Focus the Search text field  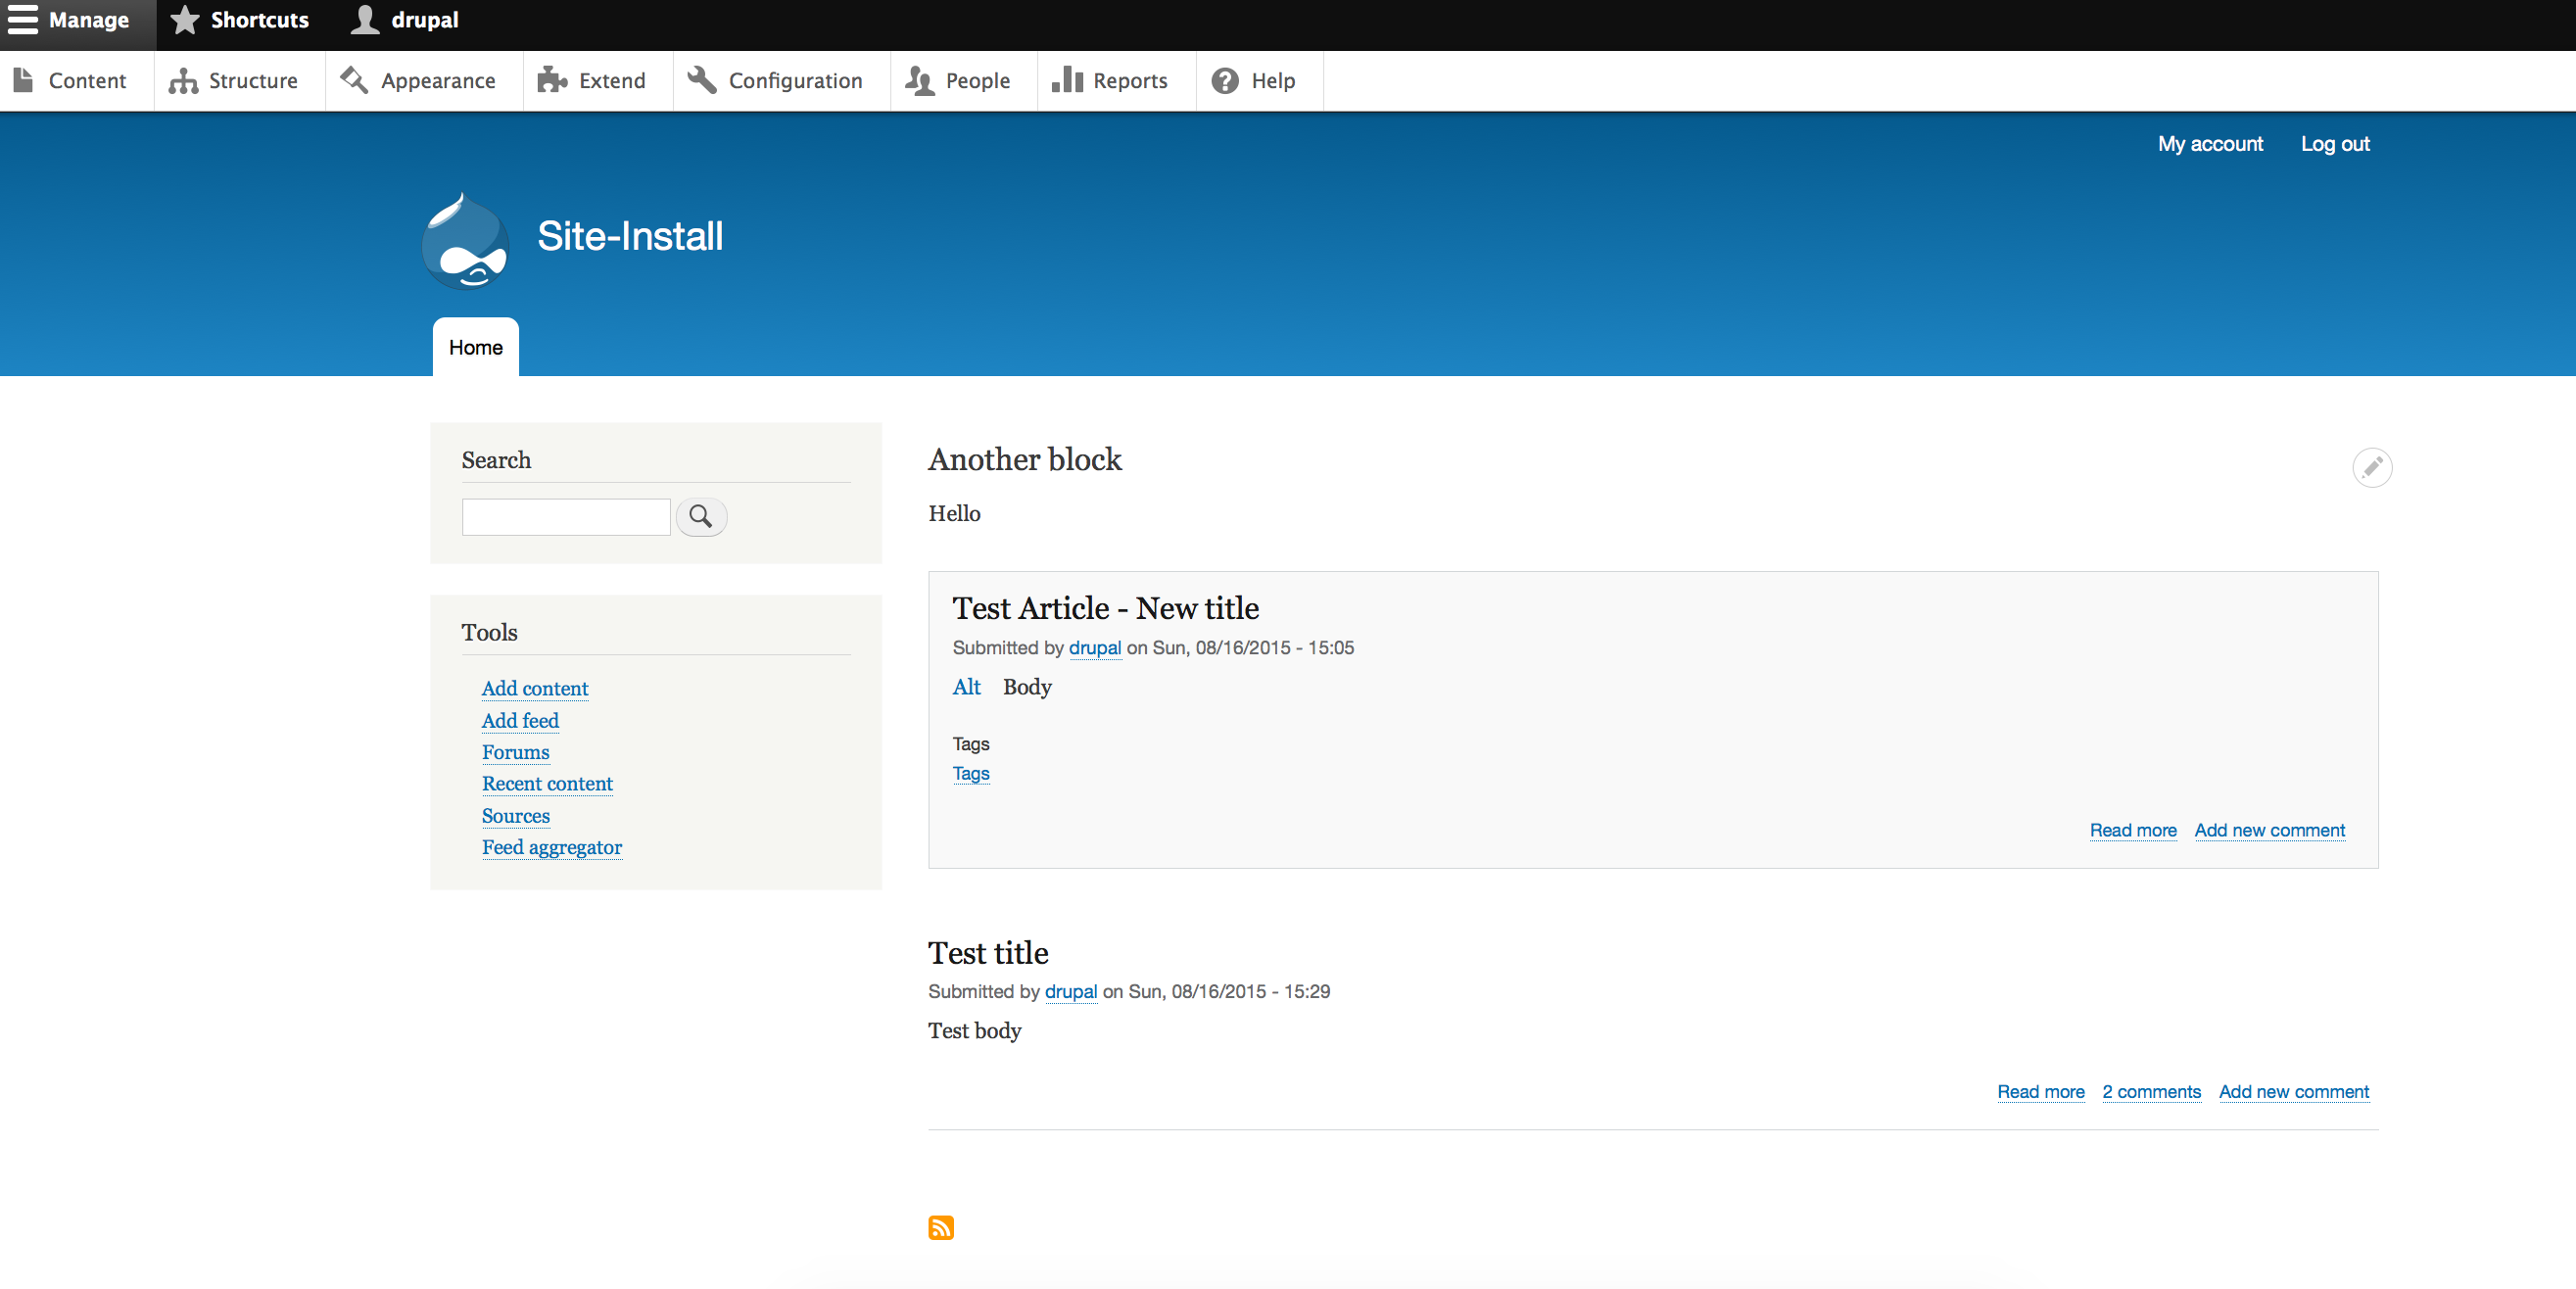point(566,517)
